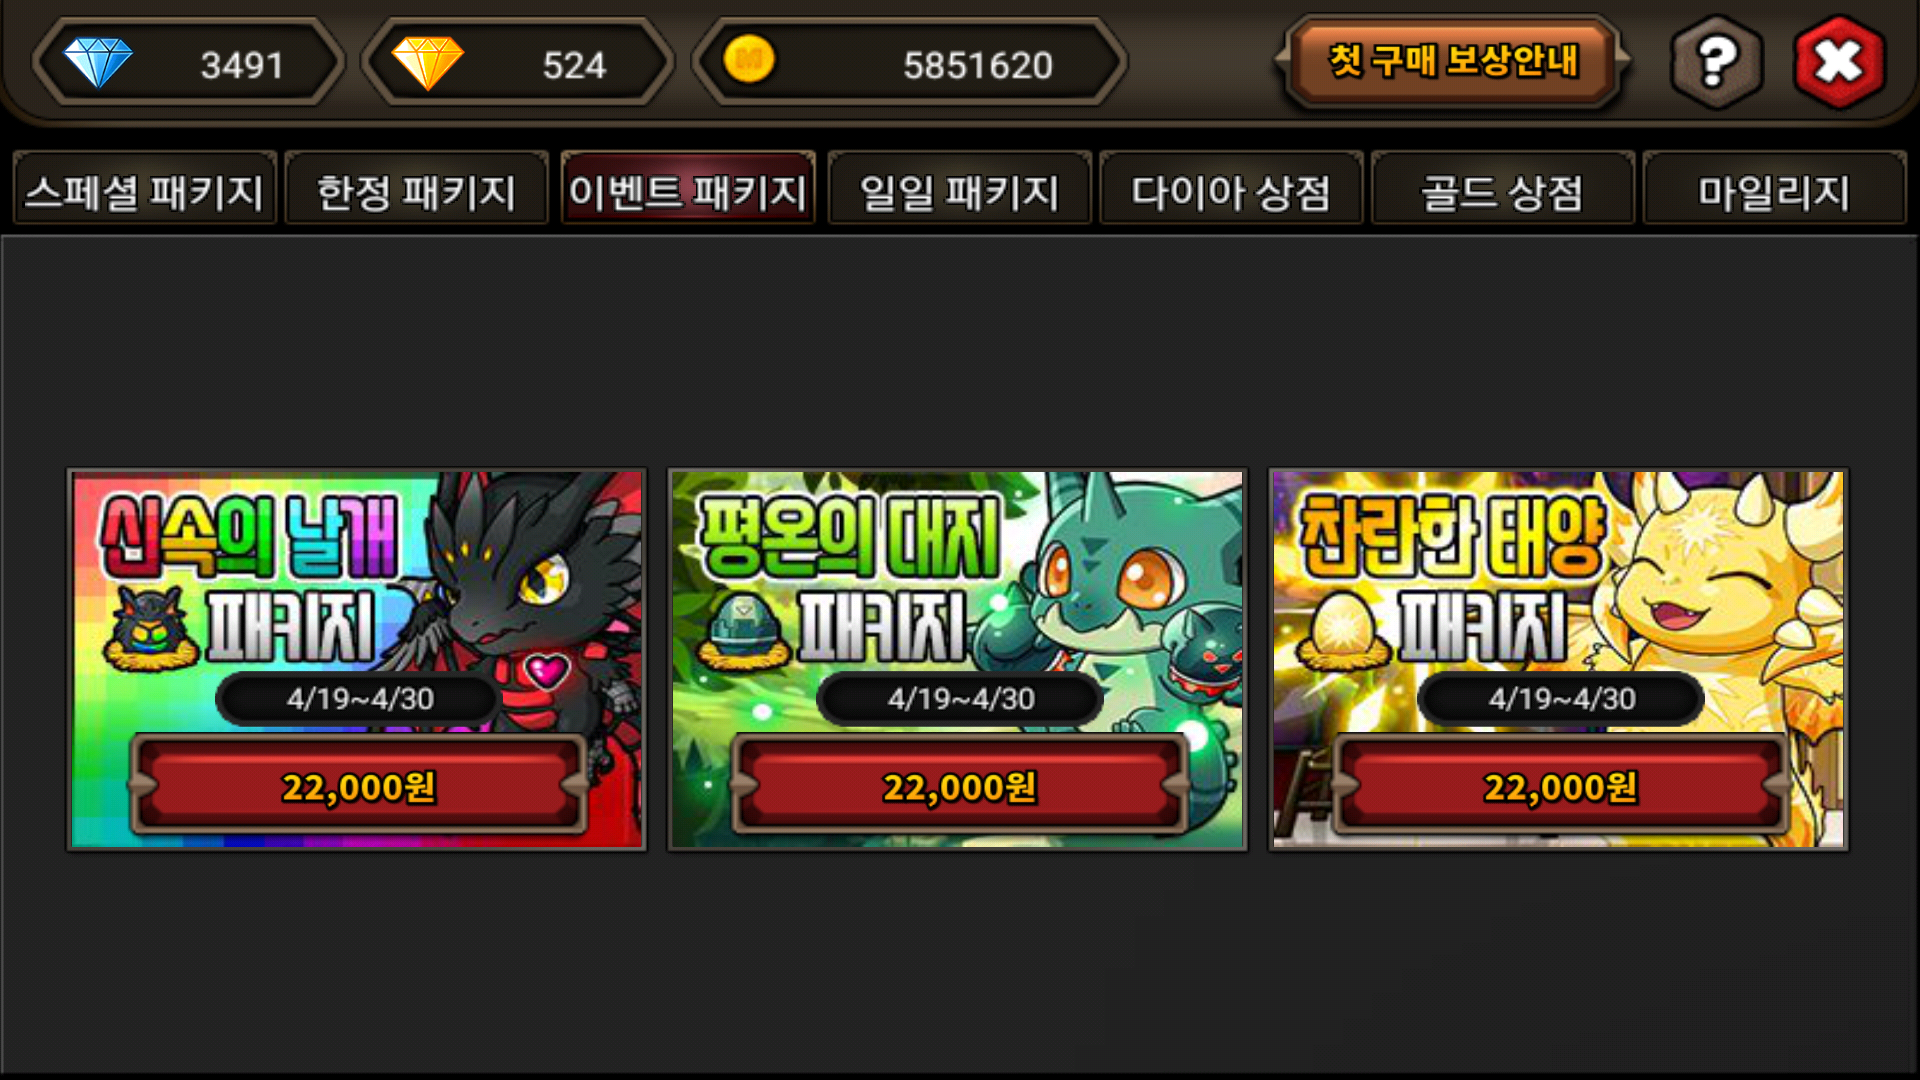Click the orange diamond currency icon

pos(427,63)
